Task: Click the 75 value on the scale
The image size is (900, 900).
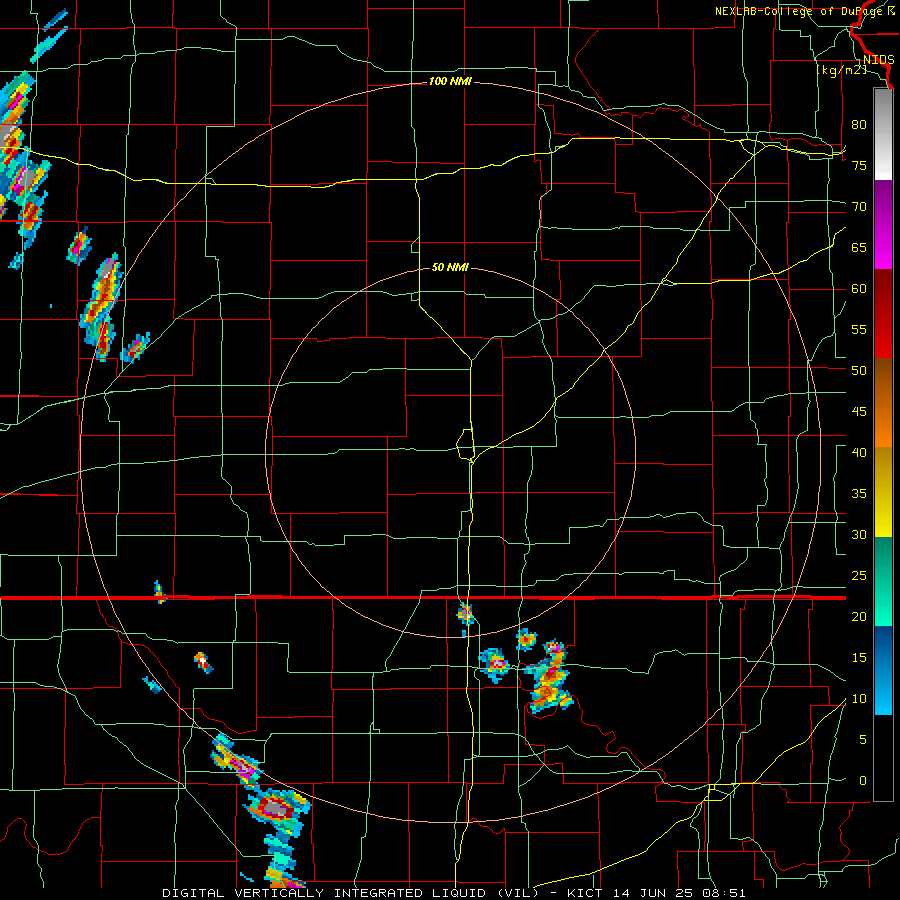Action: click(859, 165)
